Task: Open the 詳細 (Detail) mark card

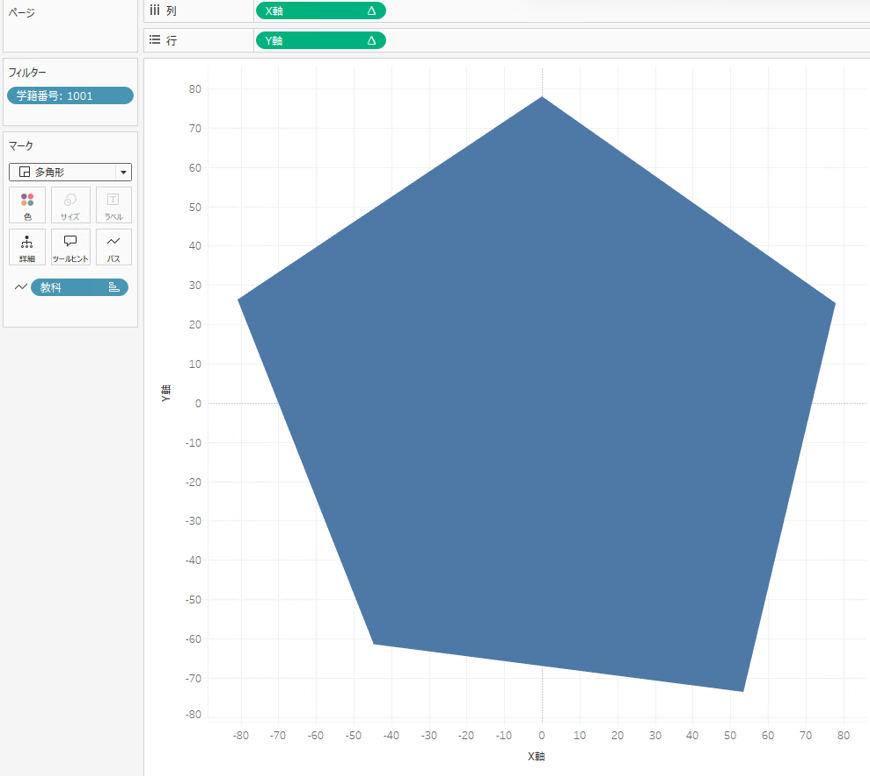Action: coord(27,247)
